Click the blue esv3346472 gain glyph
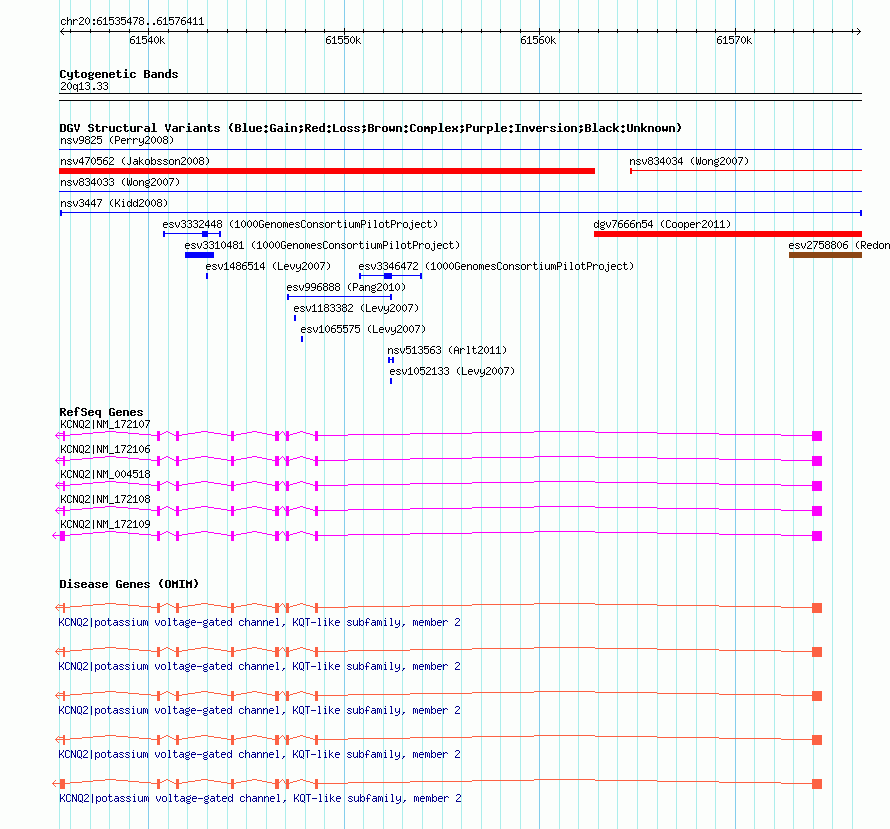The width and height of the screenshot is (890, 829). pos(391,276)
